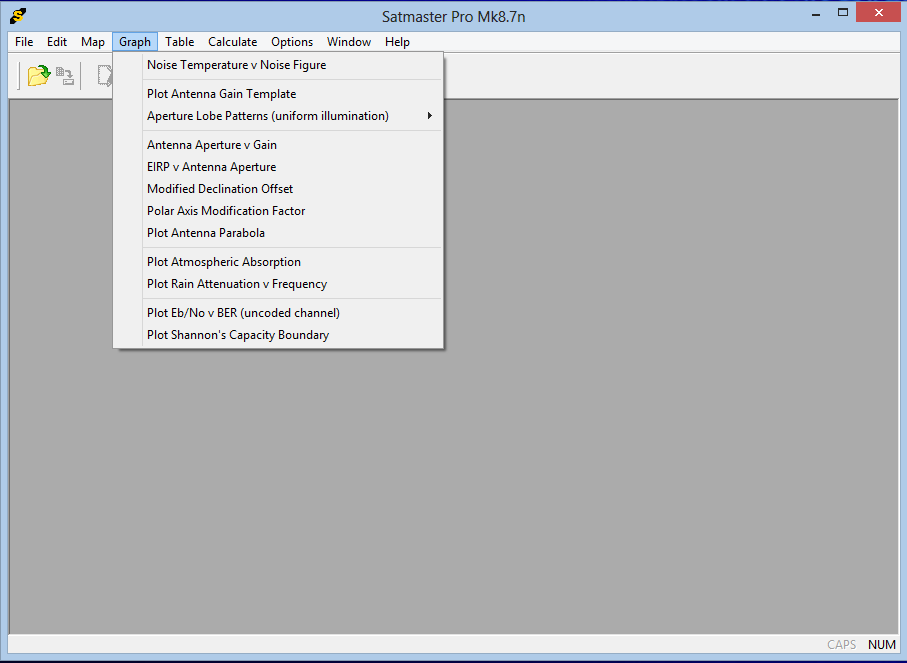907x663 pixels.
Task: Open the Help menu
Action: pos(397,42)
